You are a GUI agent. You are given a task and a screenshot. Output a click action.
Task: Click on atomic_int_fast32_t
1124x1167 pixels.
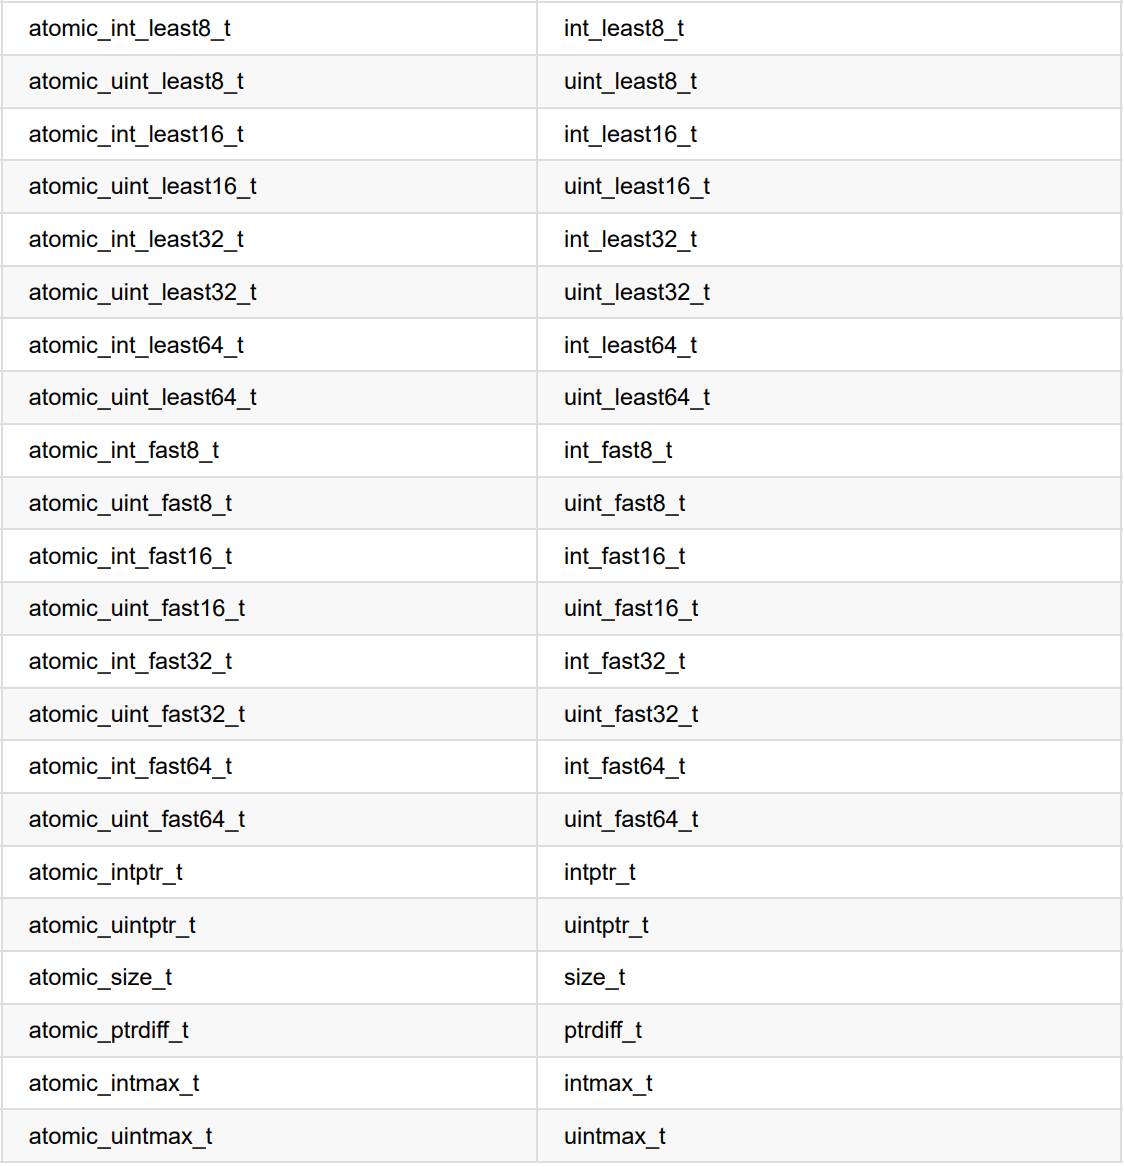(130, 662)
